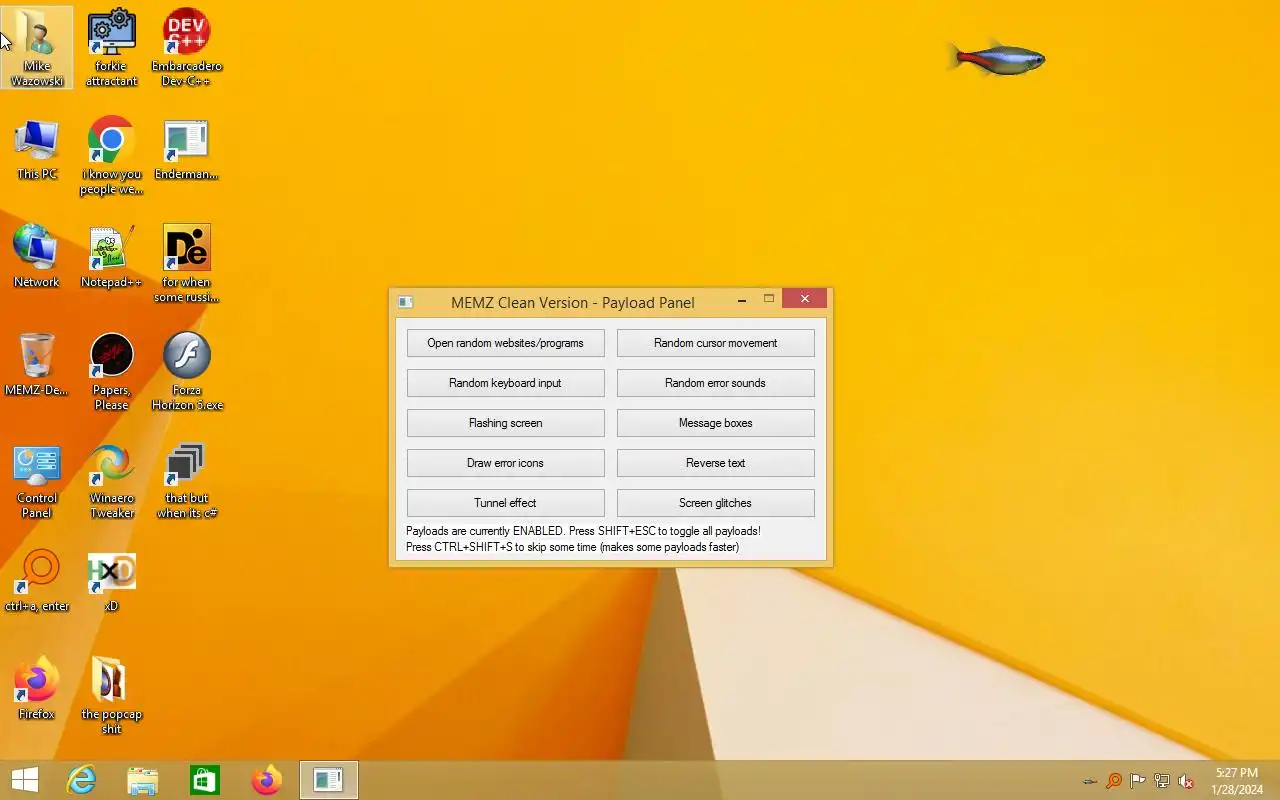Toggle the 'Random error sounds' payload
1280x800 pixels.
(715, 383)
